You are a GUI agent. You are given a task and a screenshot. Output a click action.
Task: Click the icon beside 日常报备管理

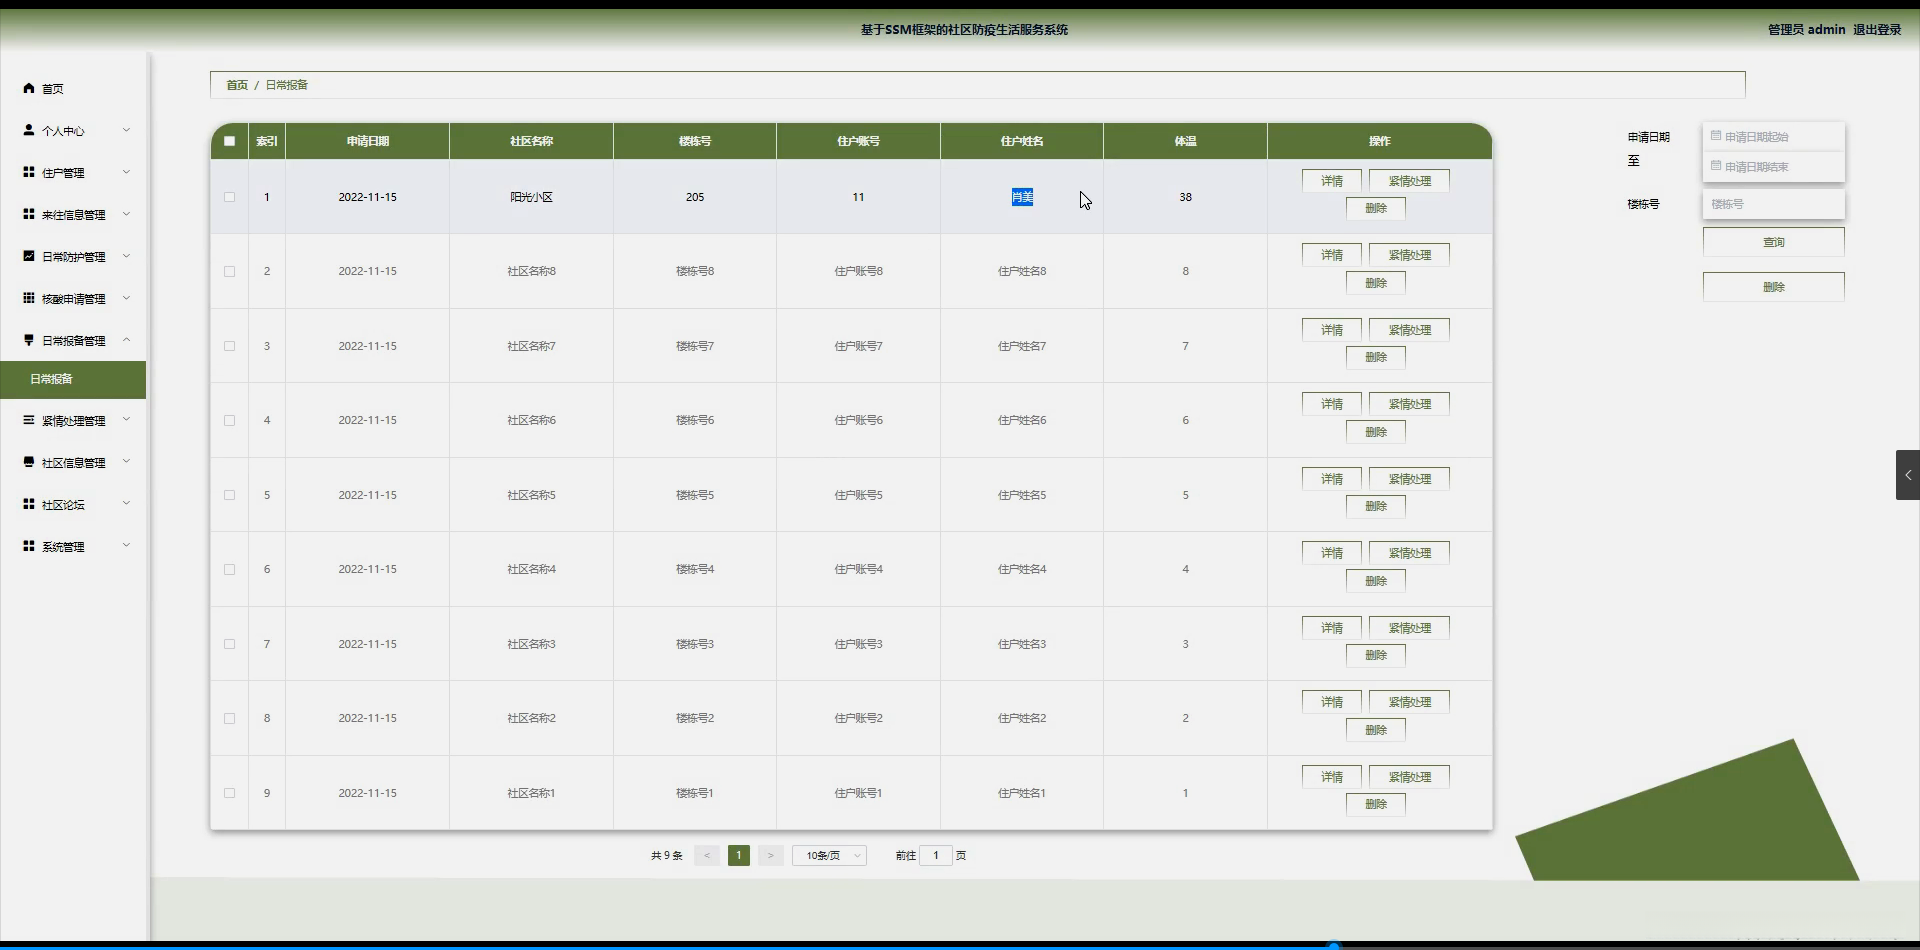pyautogui.click(x=29, y=340)
